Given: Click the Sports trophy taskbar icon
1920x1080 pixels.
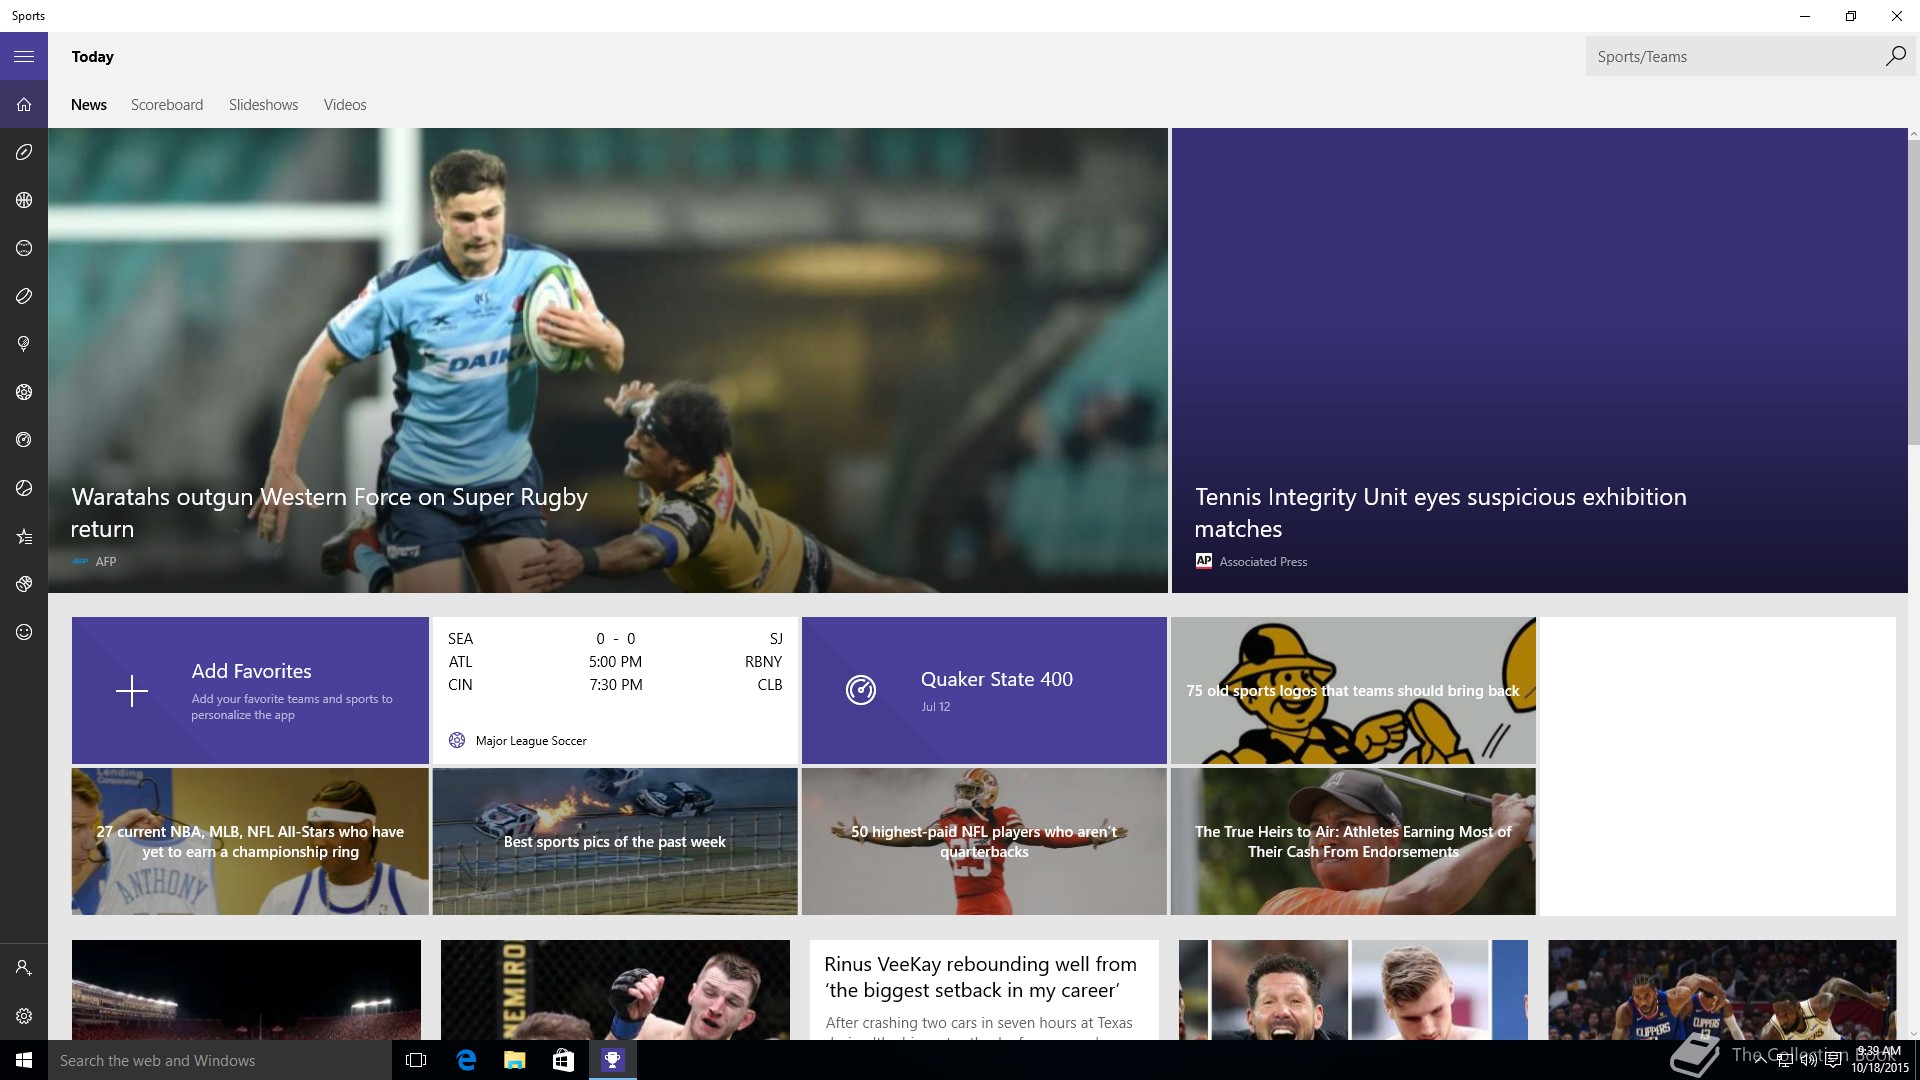Looking at the screenshot, I should tap(612, 1060).
